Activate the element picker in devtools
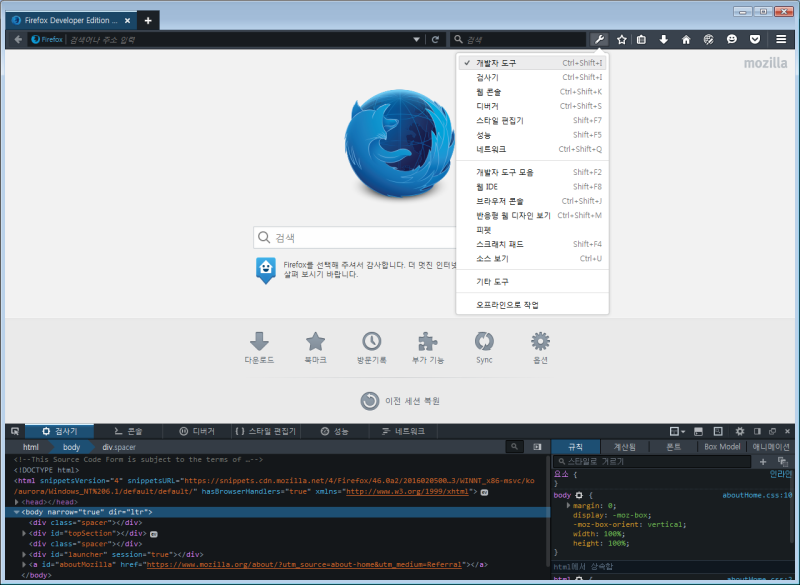800x585 pixels. 15,431
